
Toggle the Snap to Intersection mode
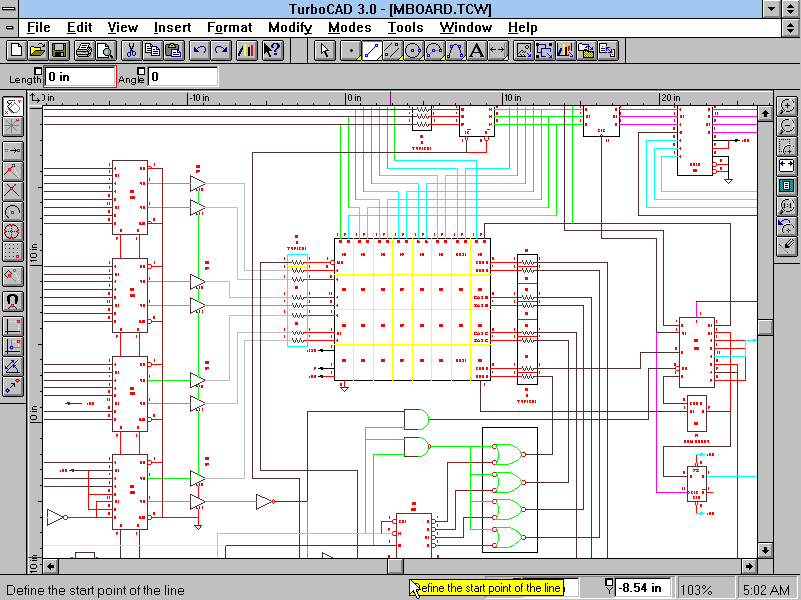click(x=12, y=188)
